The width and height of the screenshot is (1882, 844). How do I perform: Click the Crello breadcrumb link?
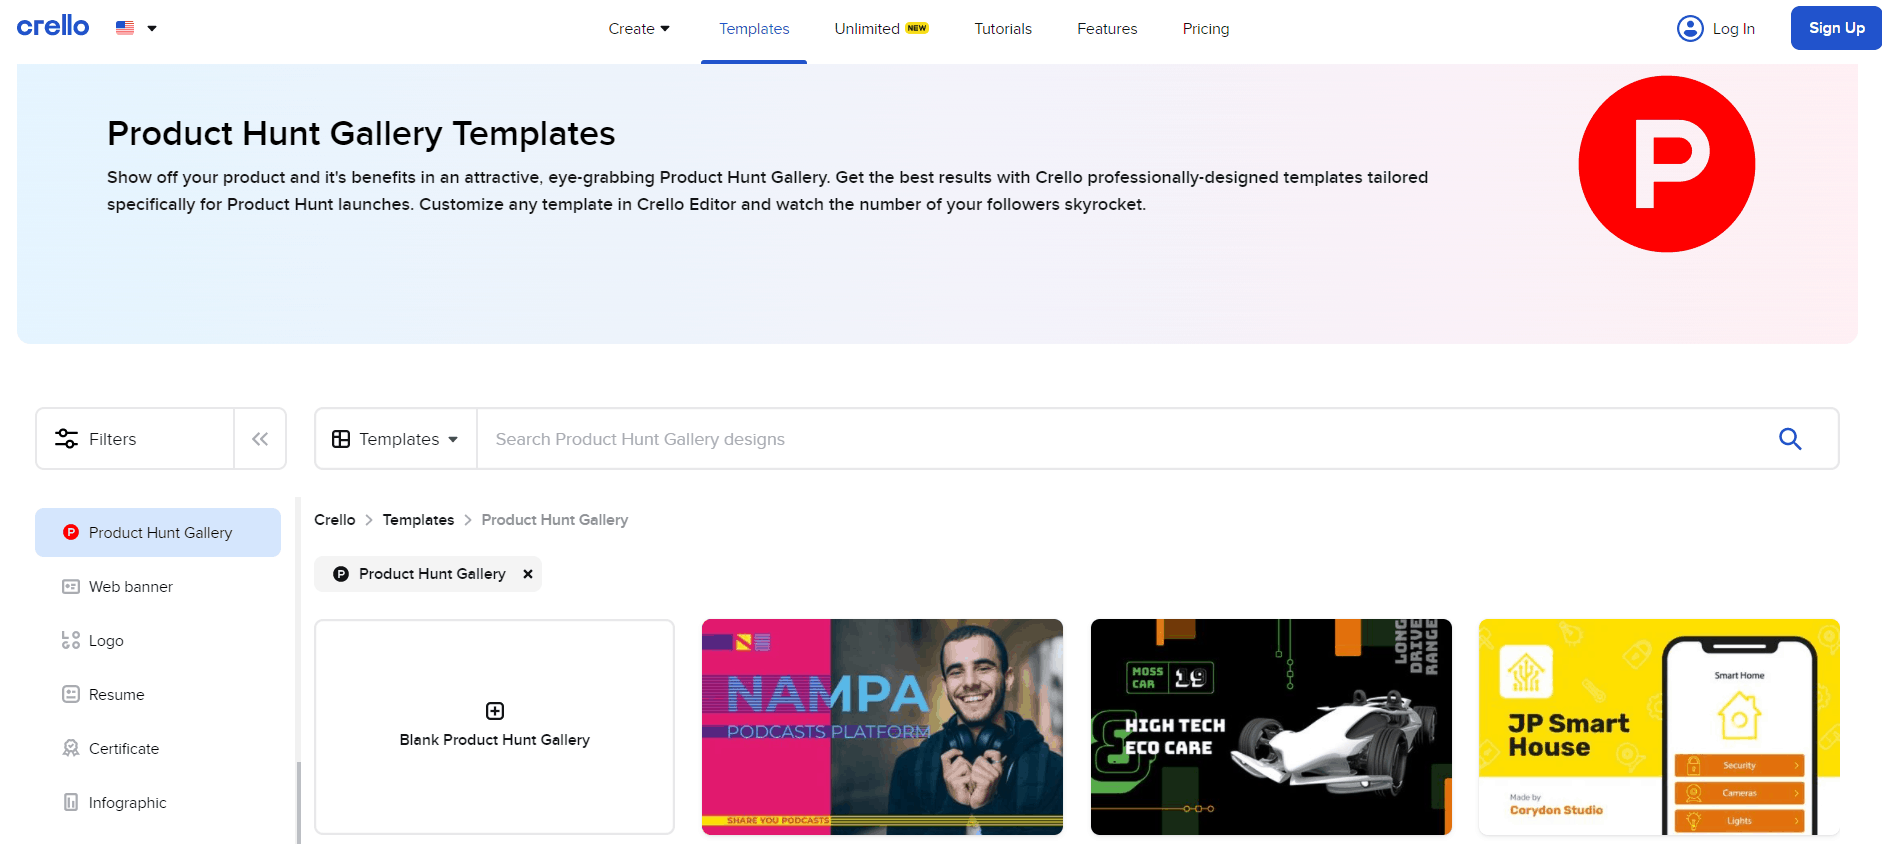tap(335, 520)
